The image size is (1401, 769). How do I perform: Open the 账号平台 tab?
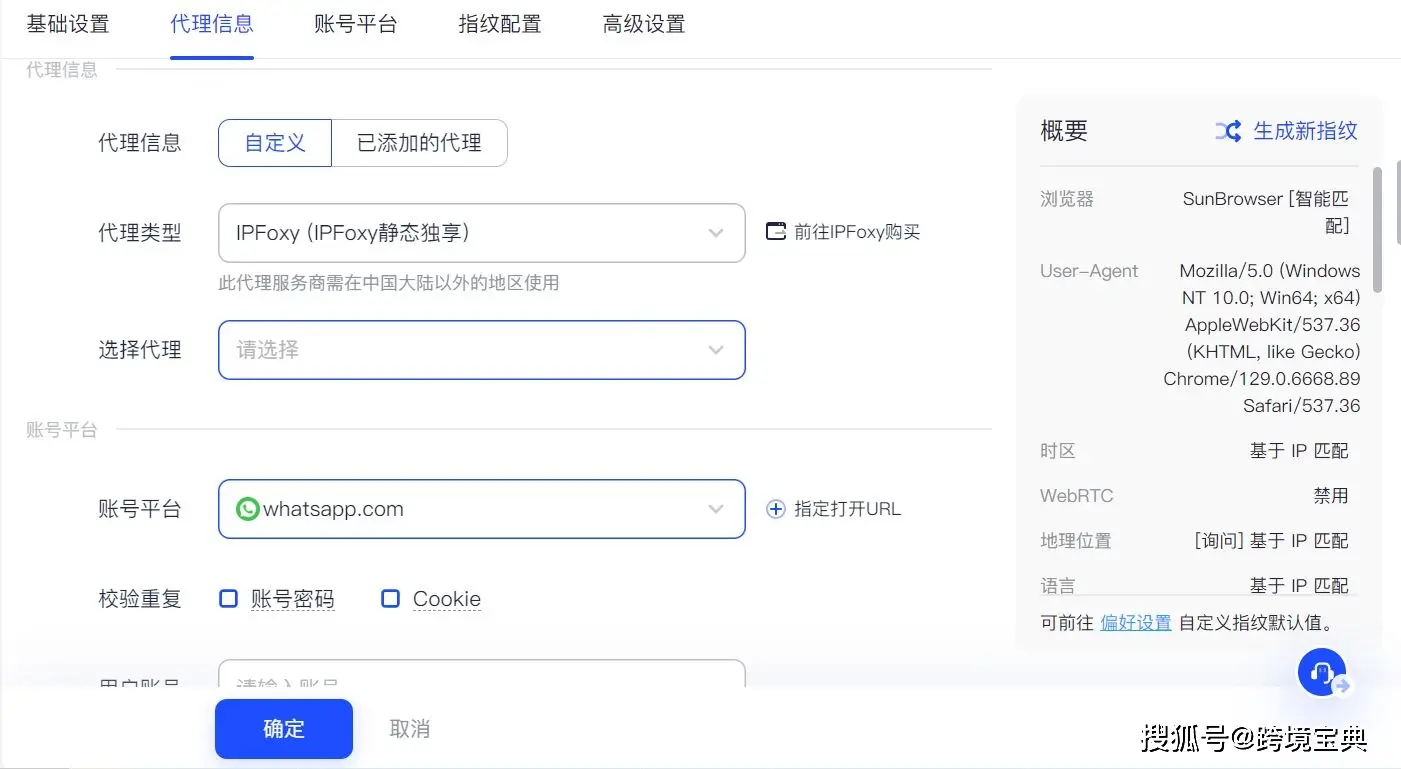point(356,24)
